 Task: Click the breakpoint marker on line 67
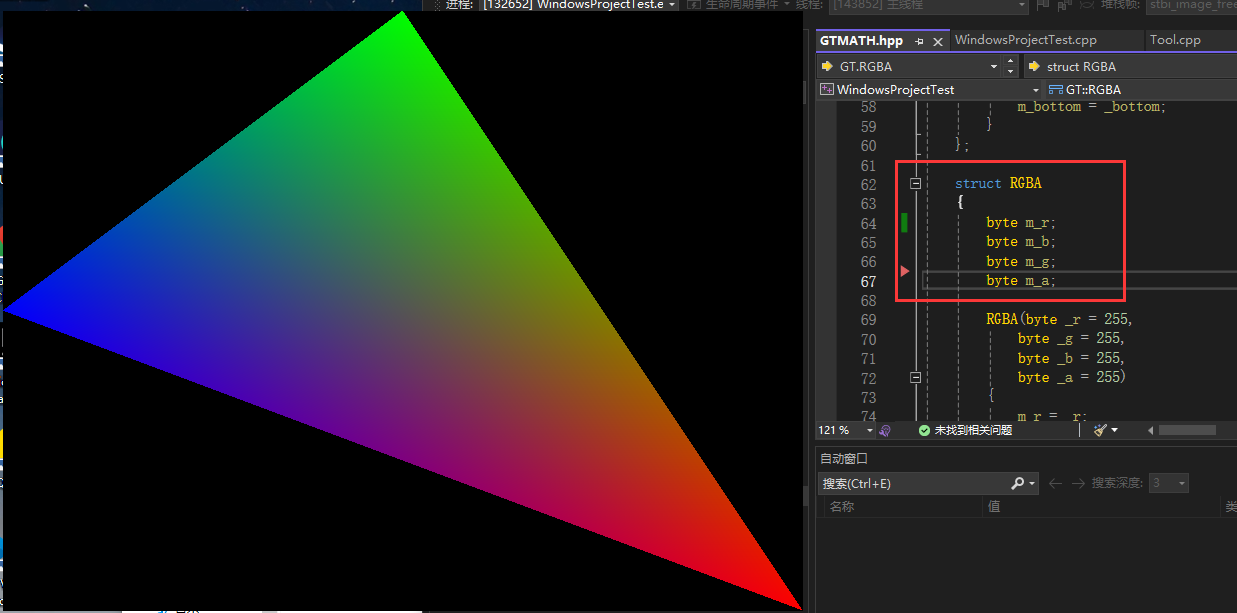click(x=905, y=271)
